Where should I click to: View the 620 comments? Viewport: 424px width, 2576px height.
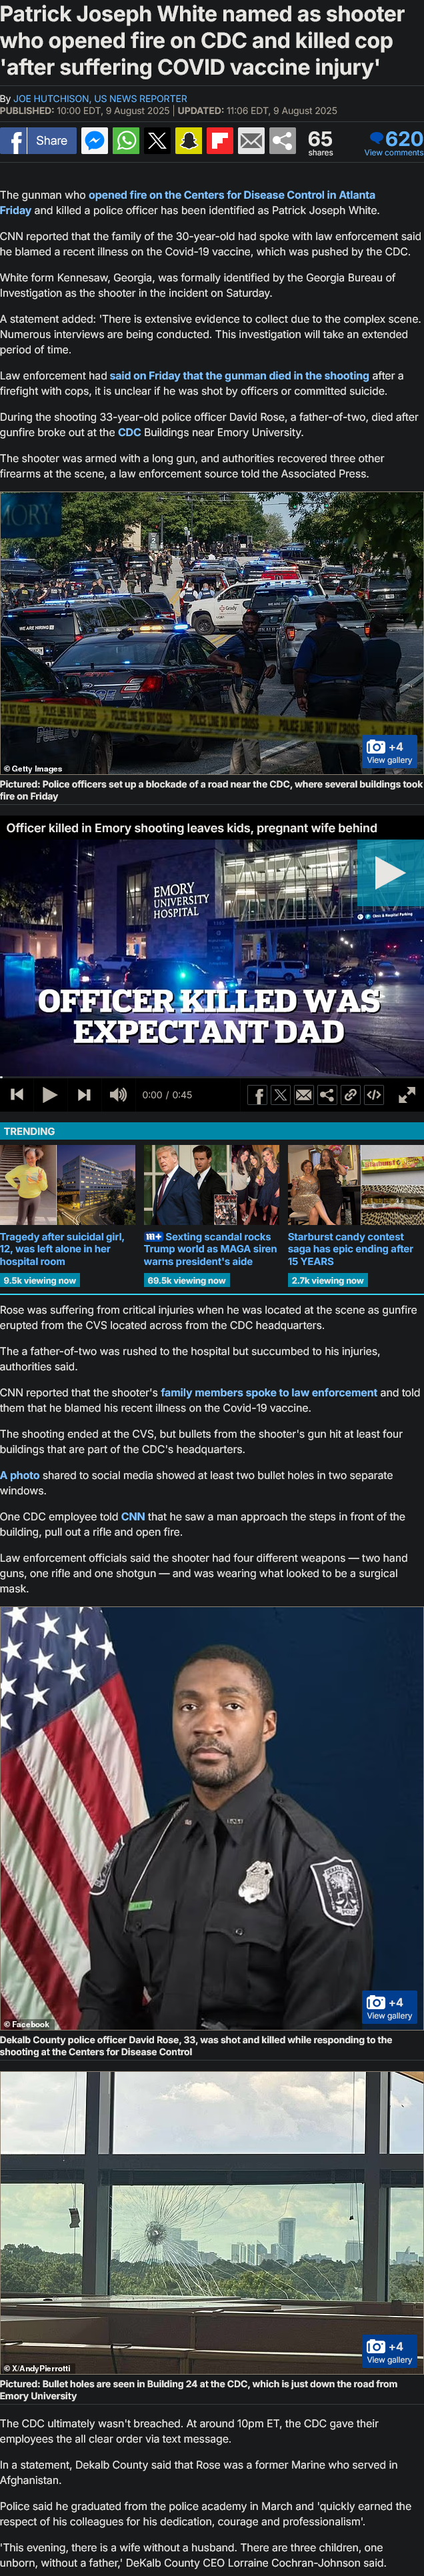tap(394, 142)
